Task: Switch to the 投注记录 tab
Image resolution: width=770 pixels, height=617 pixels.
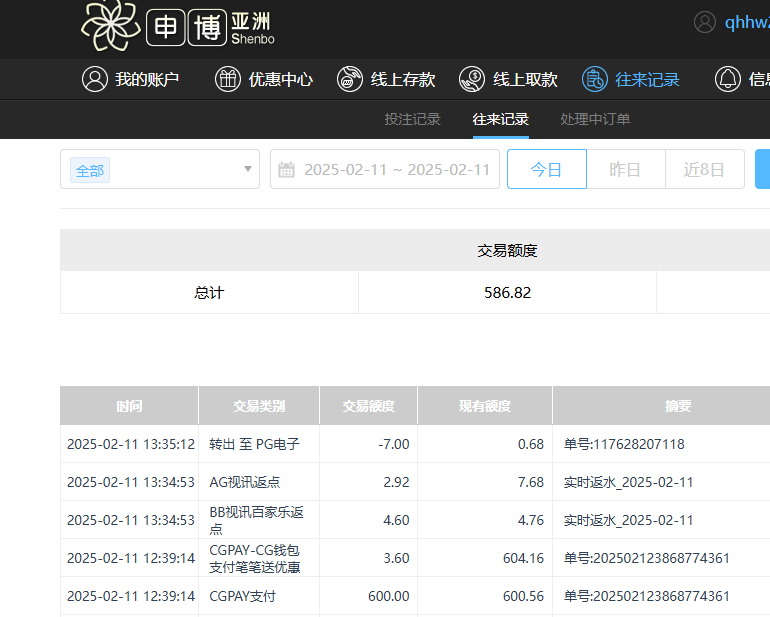Action: click(412, 119)
